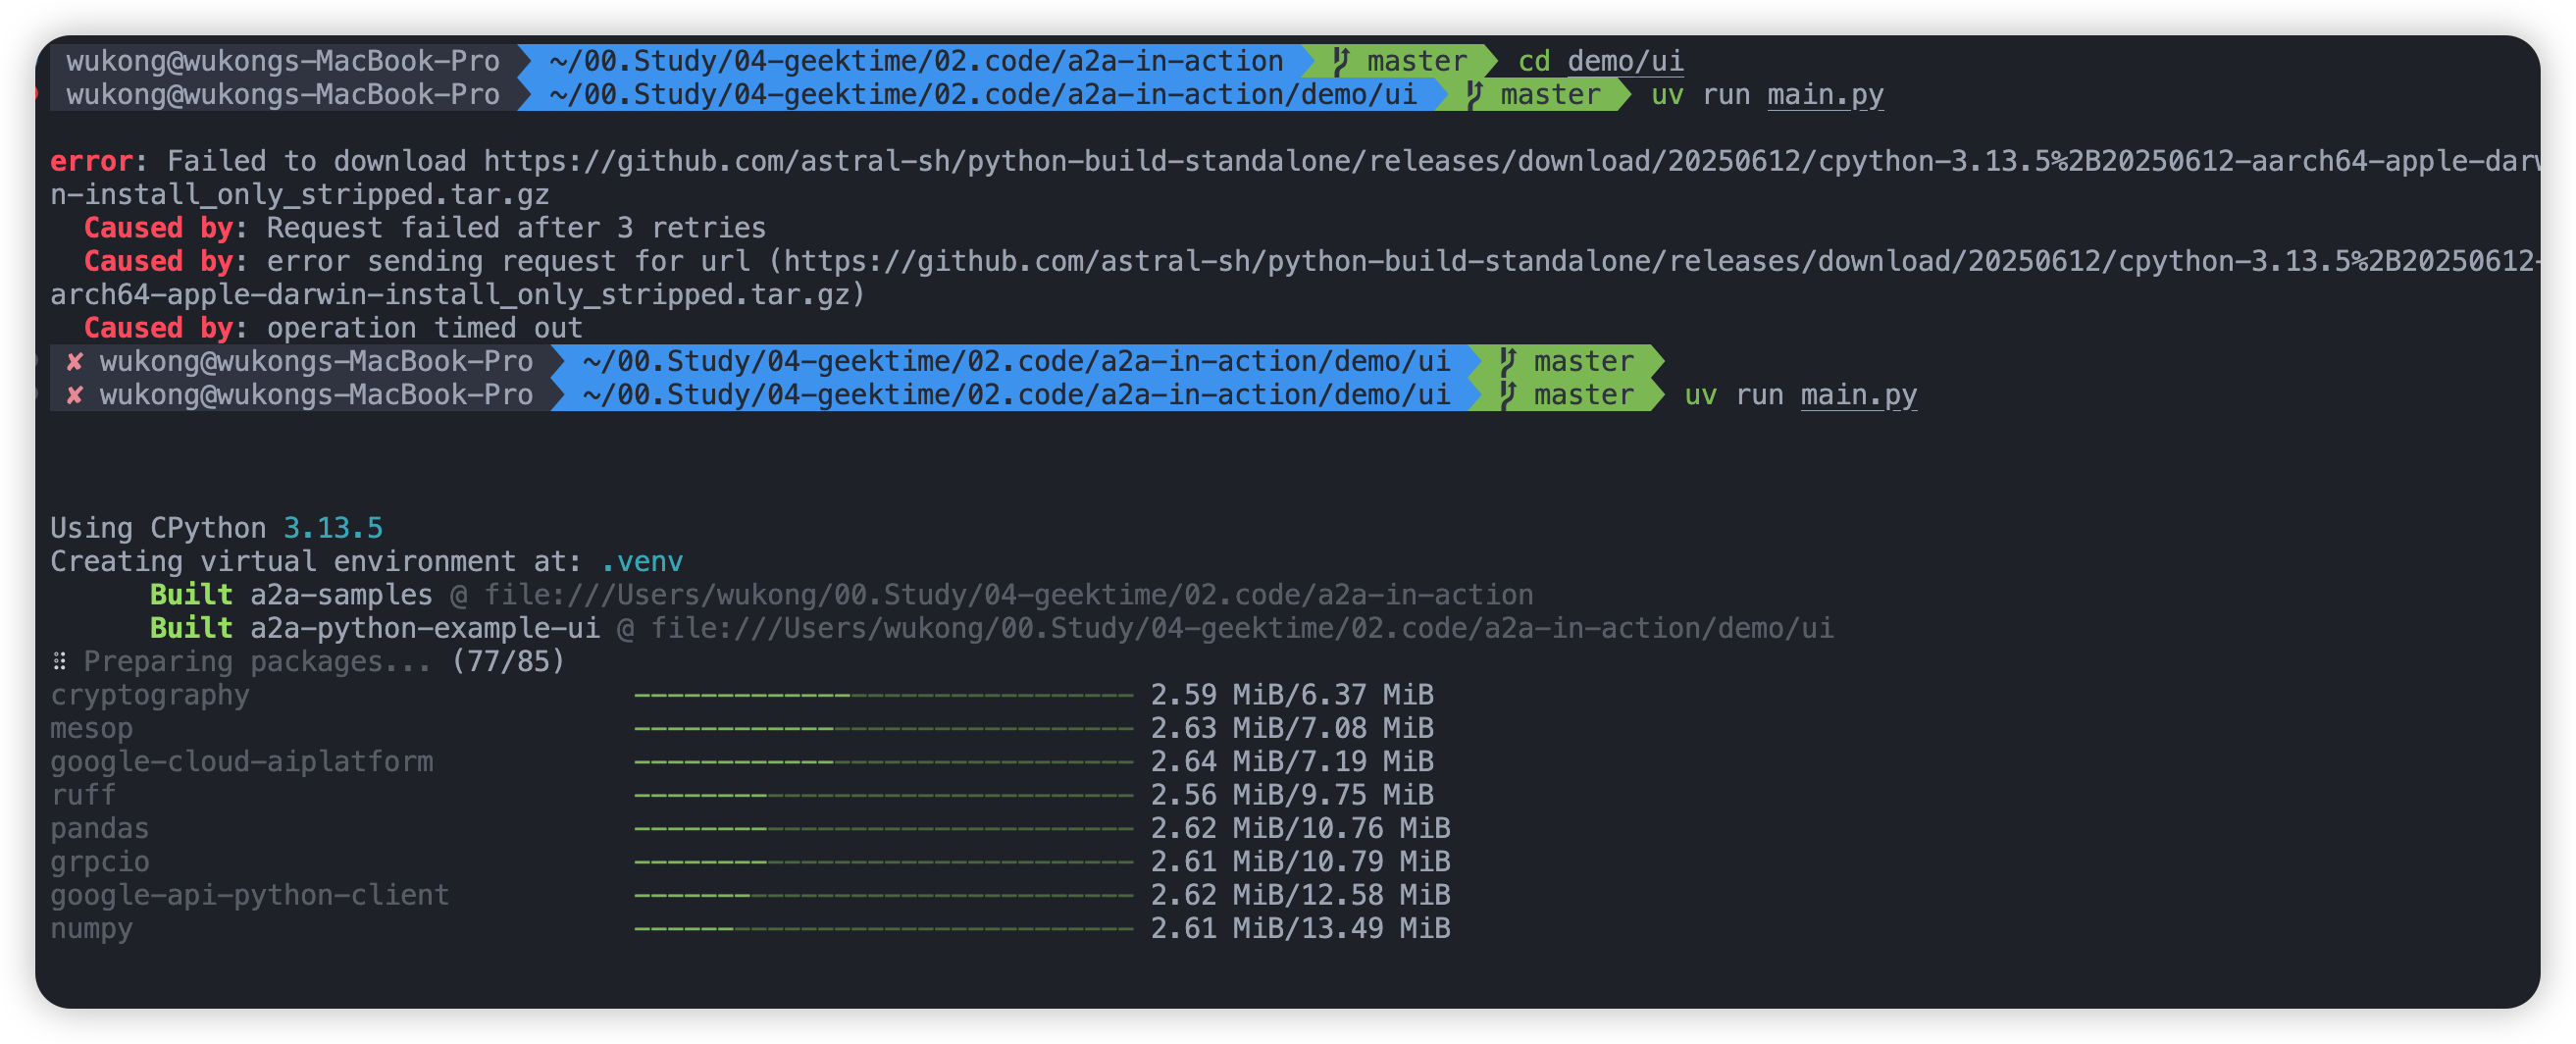This screenshot has width=2576, height=1044.
Task: Click the branch icon on the first uv run prompt
Action: [x=1474, y=95]
